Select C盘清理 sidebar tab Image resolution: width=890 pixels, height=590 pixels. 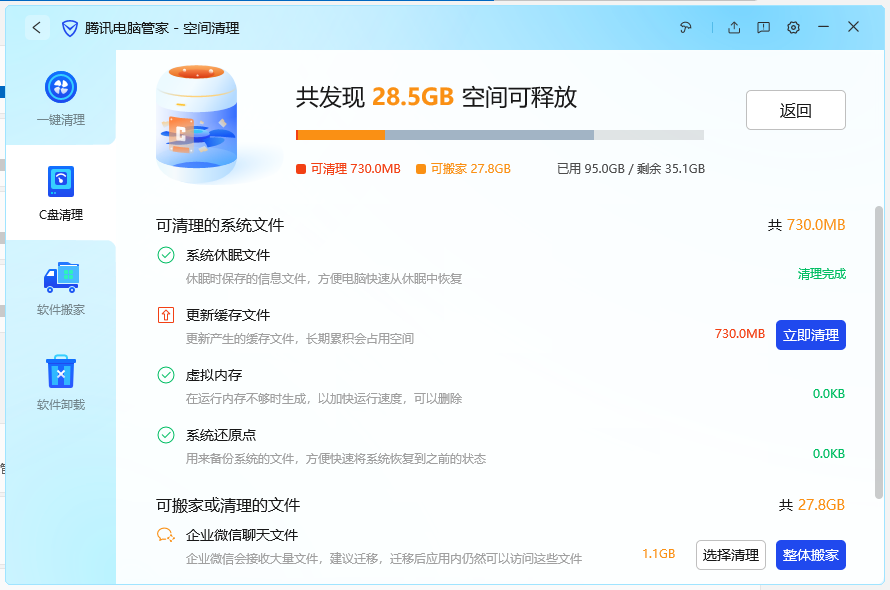pos(61,193)
